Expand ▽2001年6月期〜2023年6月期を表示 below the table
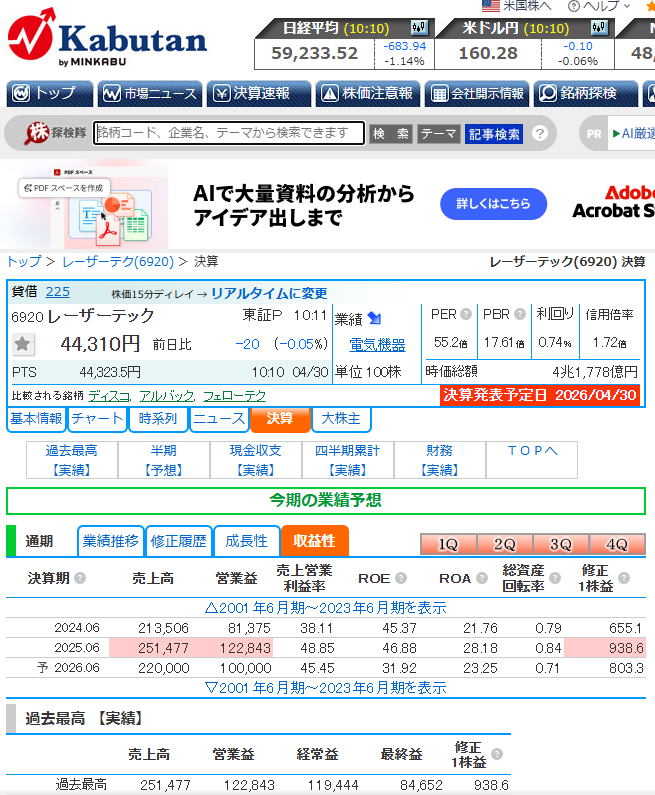 (x=325, y=688)
